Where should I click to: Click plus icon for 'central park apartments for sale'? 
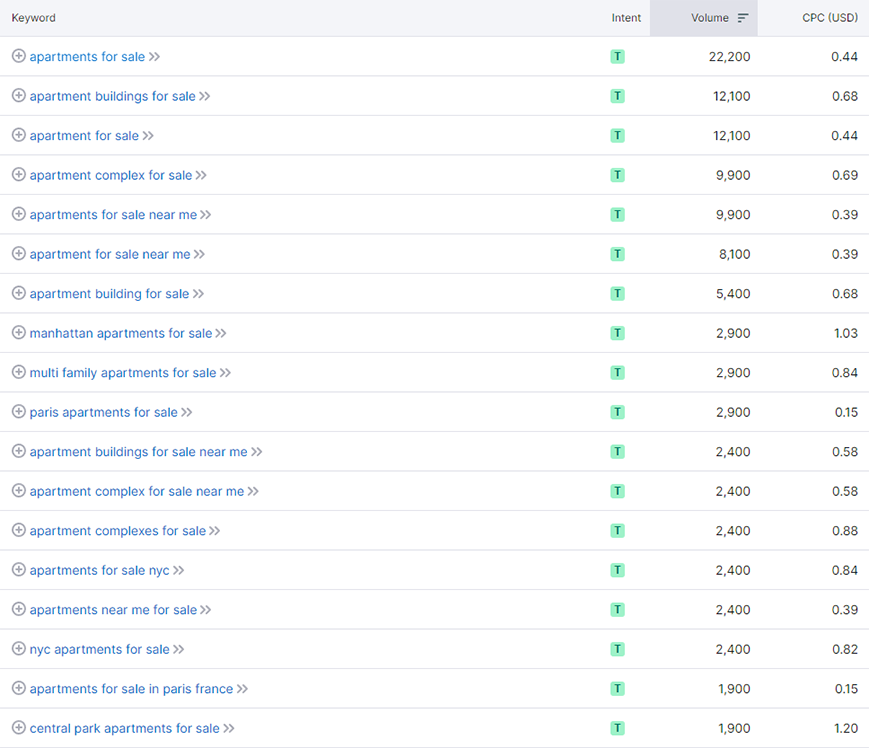18,728
